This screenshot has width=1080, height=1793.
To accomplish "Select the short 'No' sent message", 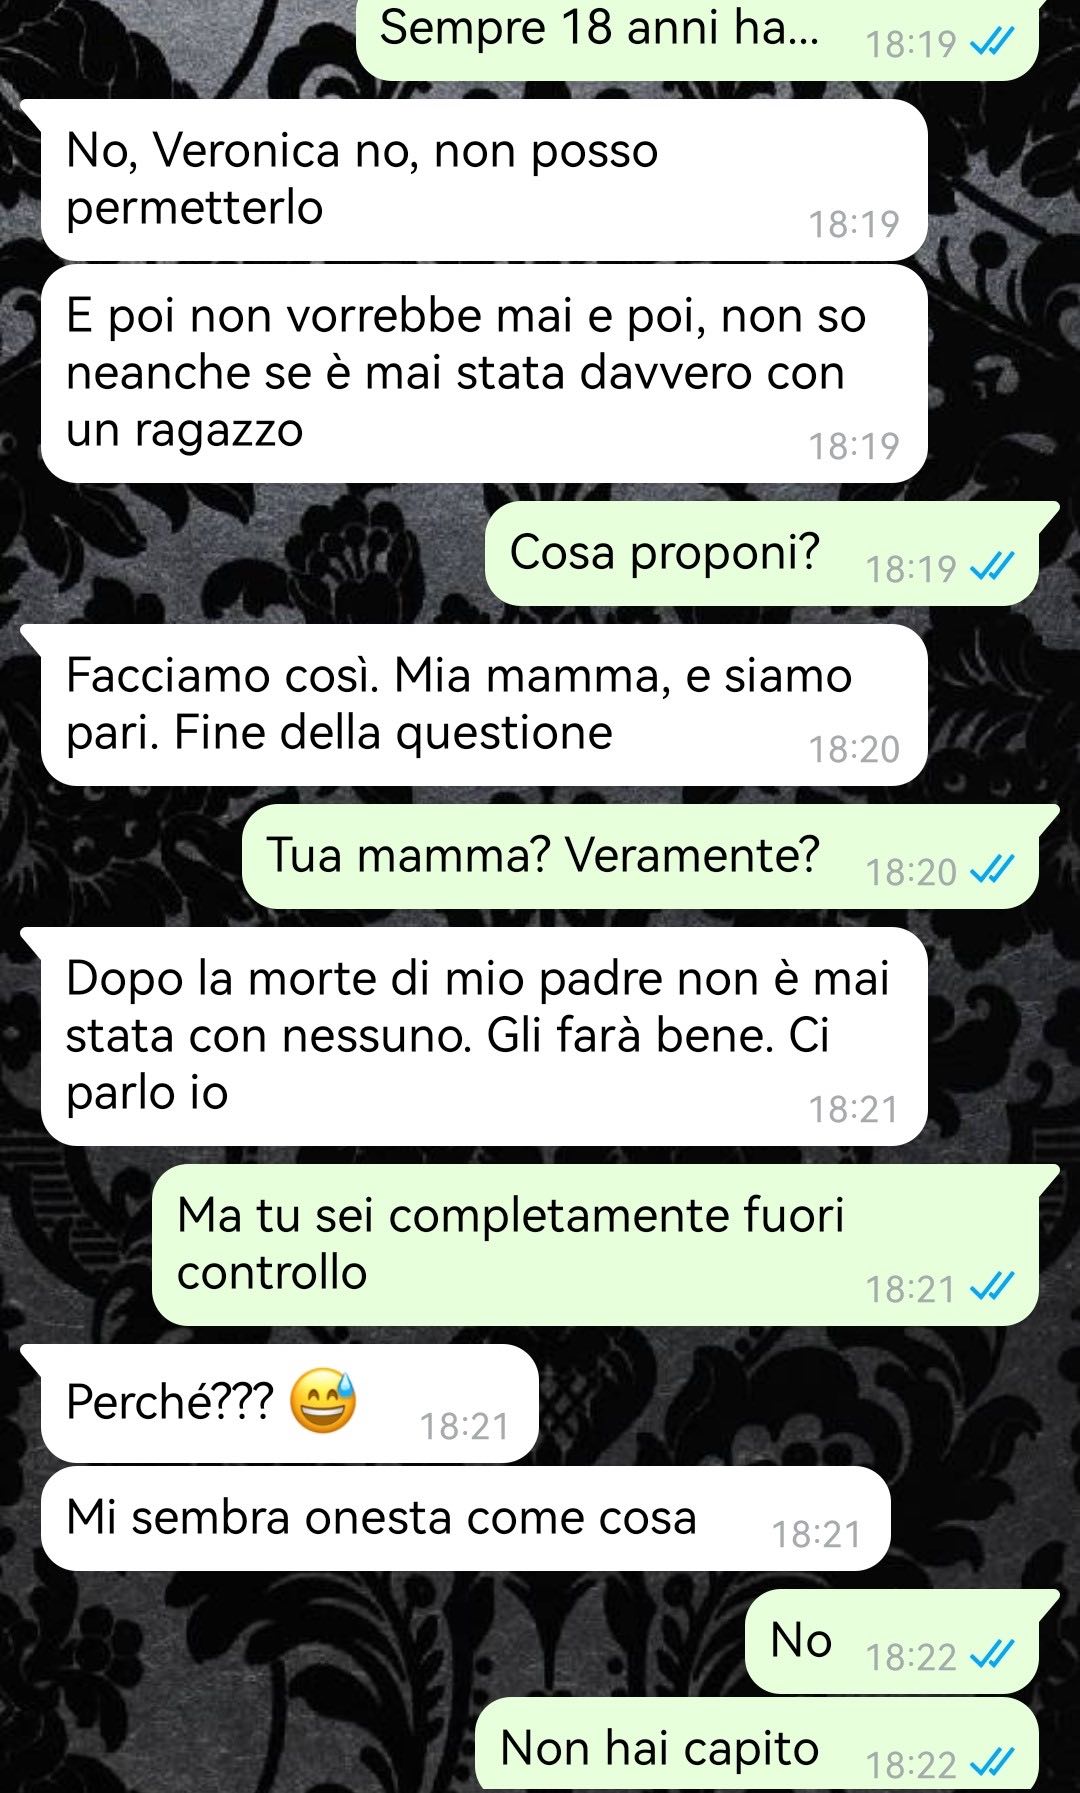I will (892, 1641).
